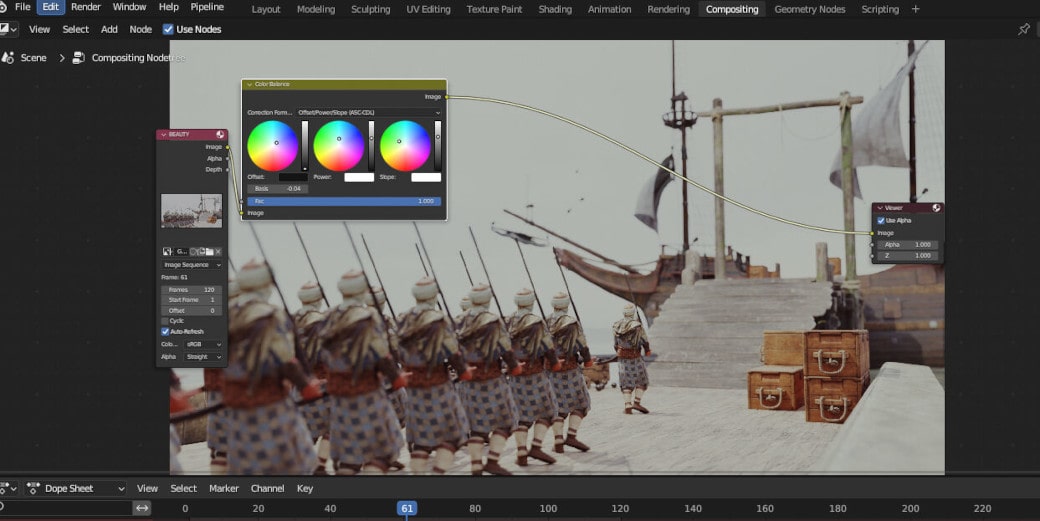Collapse the BEAUTY image node

163,135
